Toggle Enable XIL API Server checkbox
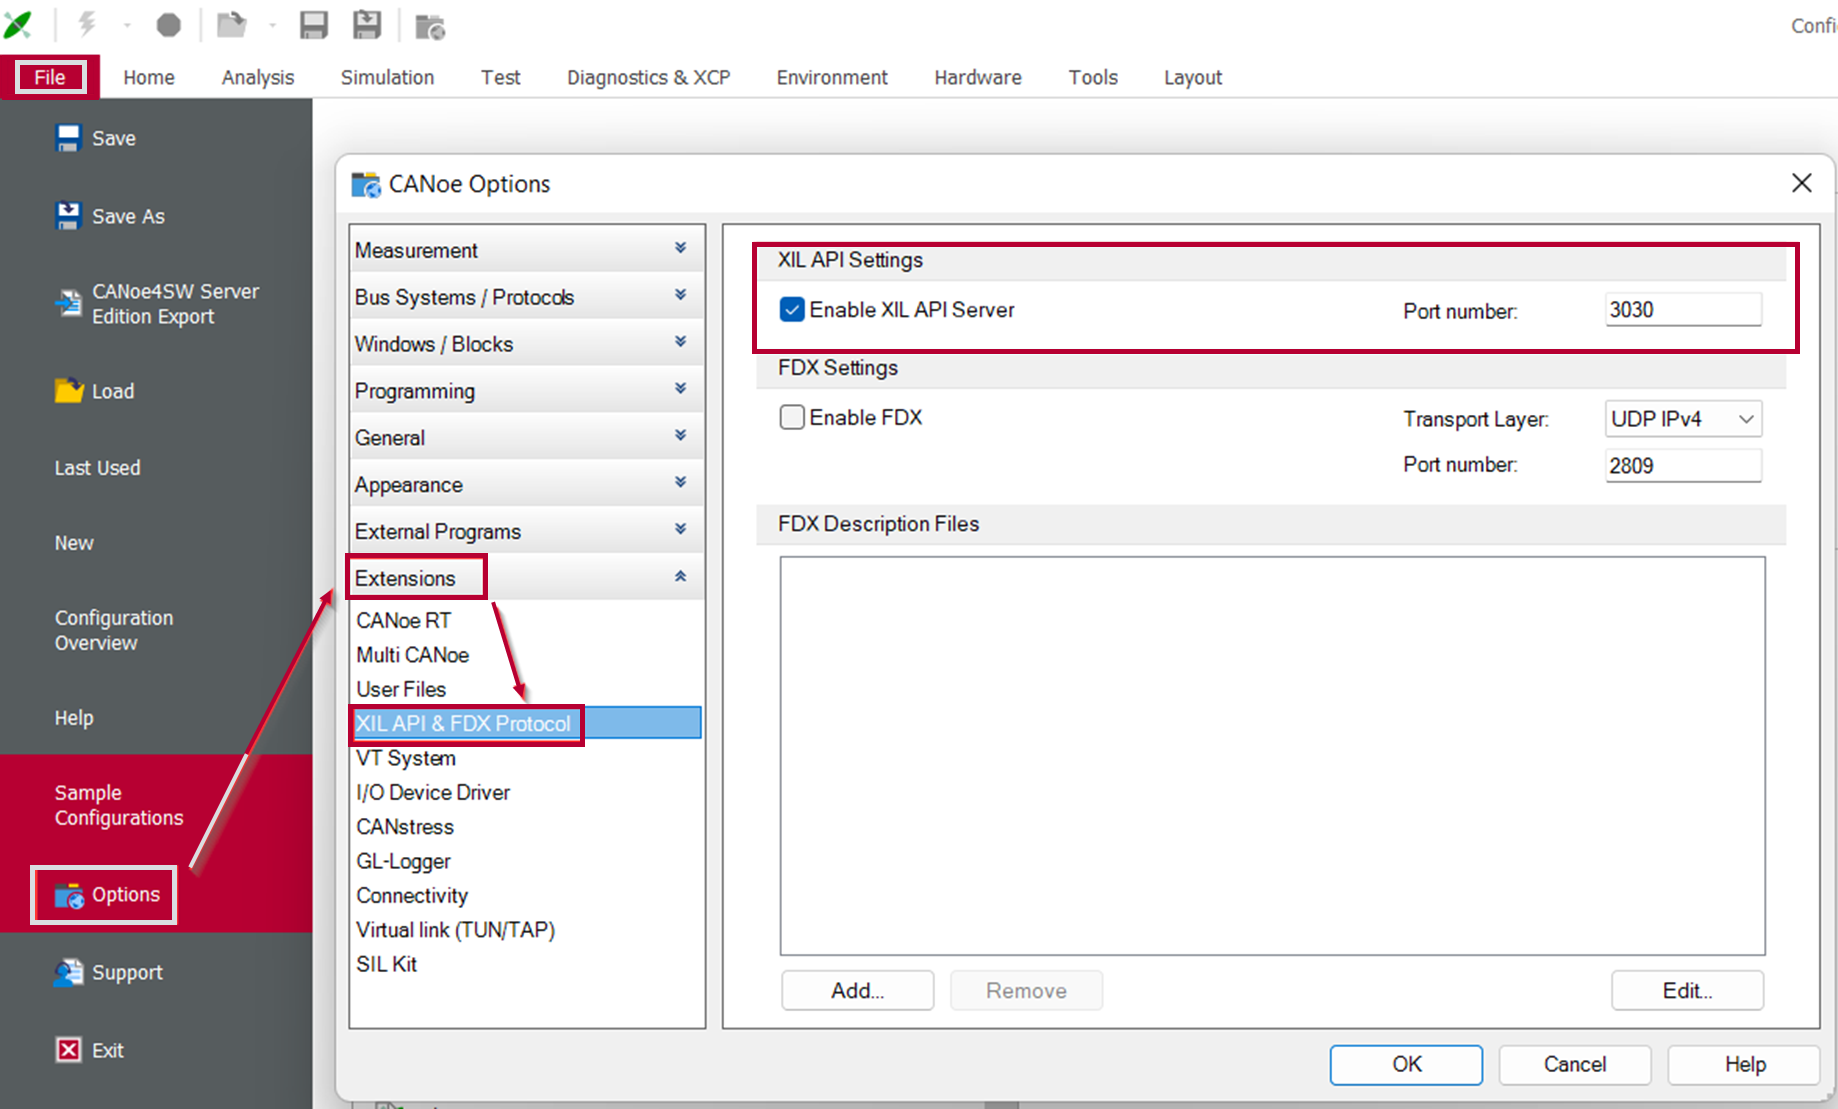1838x1109 pixels. point(792,310)
